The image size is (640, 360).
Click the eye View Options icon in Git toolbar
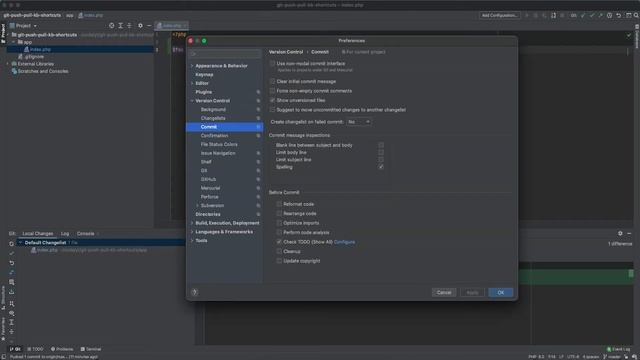[11, 313]
